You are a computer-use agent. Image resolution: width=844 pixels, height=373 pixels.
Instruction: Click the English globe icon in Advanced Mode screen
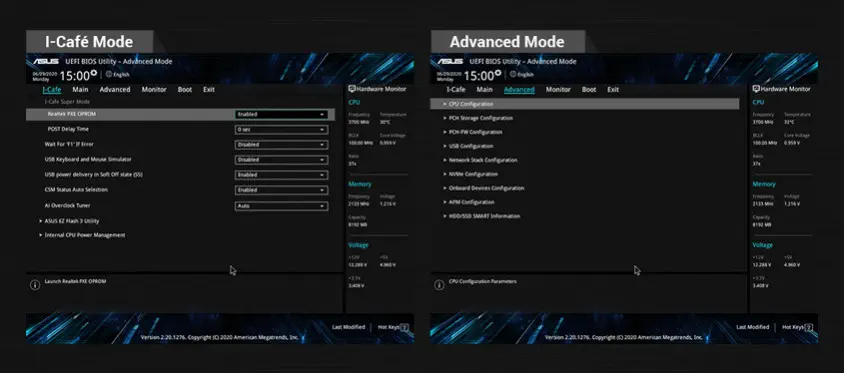point(513,74)
